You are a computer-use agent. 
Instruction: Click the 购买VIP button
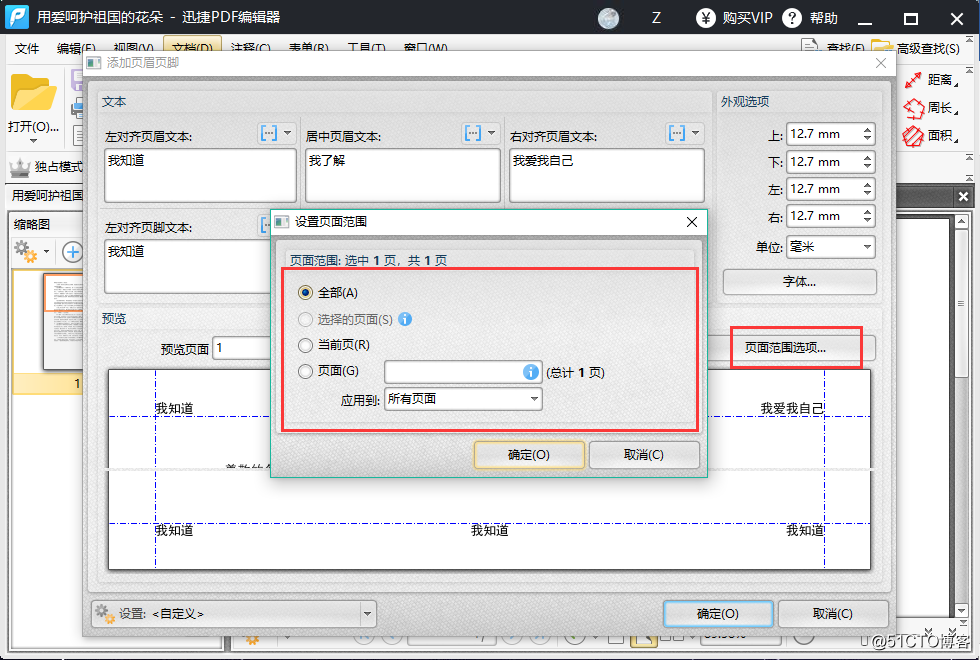[735, 18]
